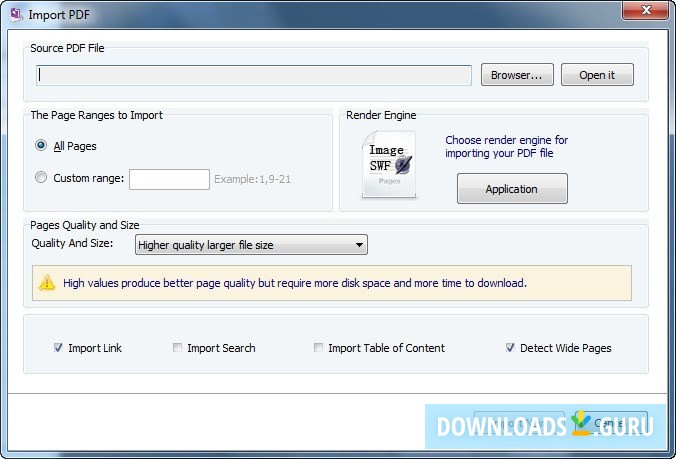Select the All Pages radio button

(41, 145)
